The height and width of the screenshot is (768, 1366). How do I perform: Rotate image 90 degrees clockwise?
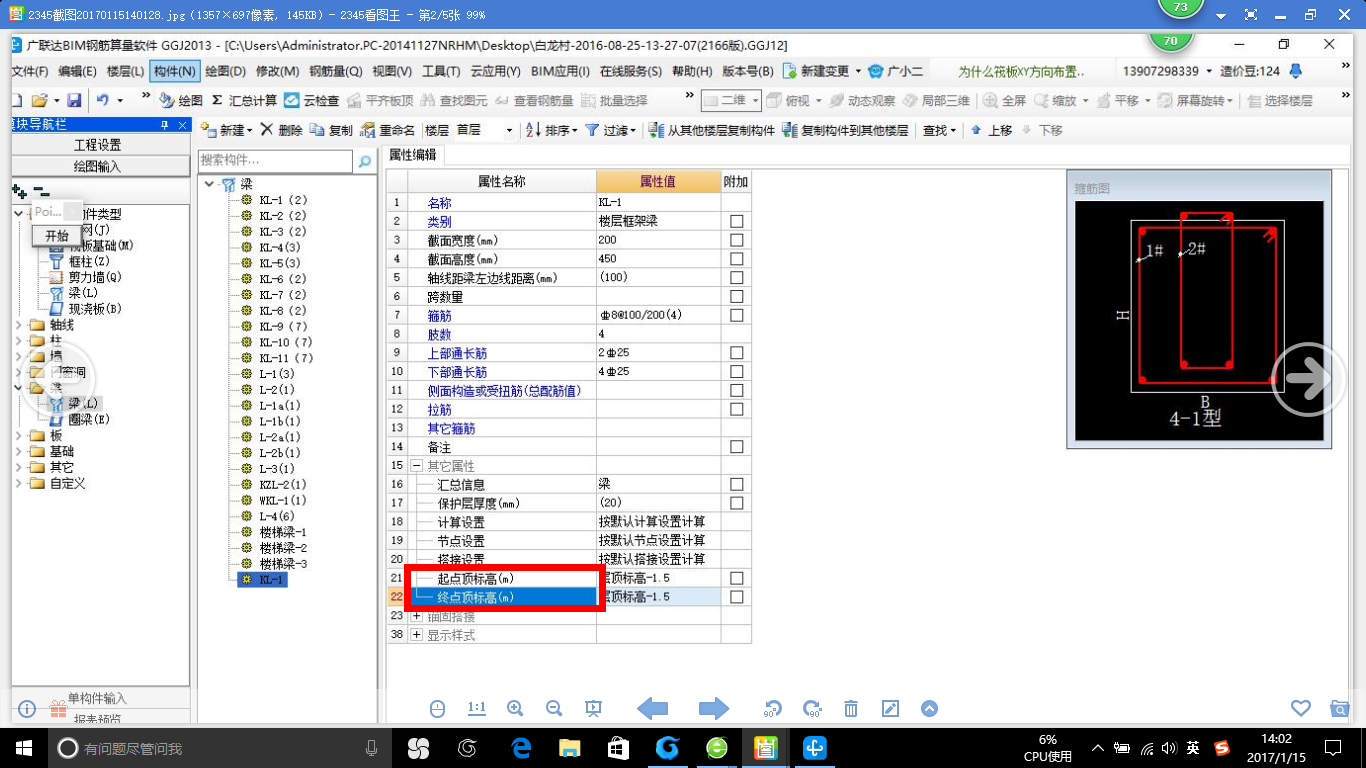(812, 708)
